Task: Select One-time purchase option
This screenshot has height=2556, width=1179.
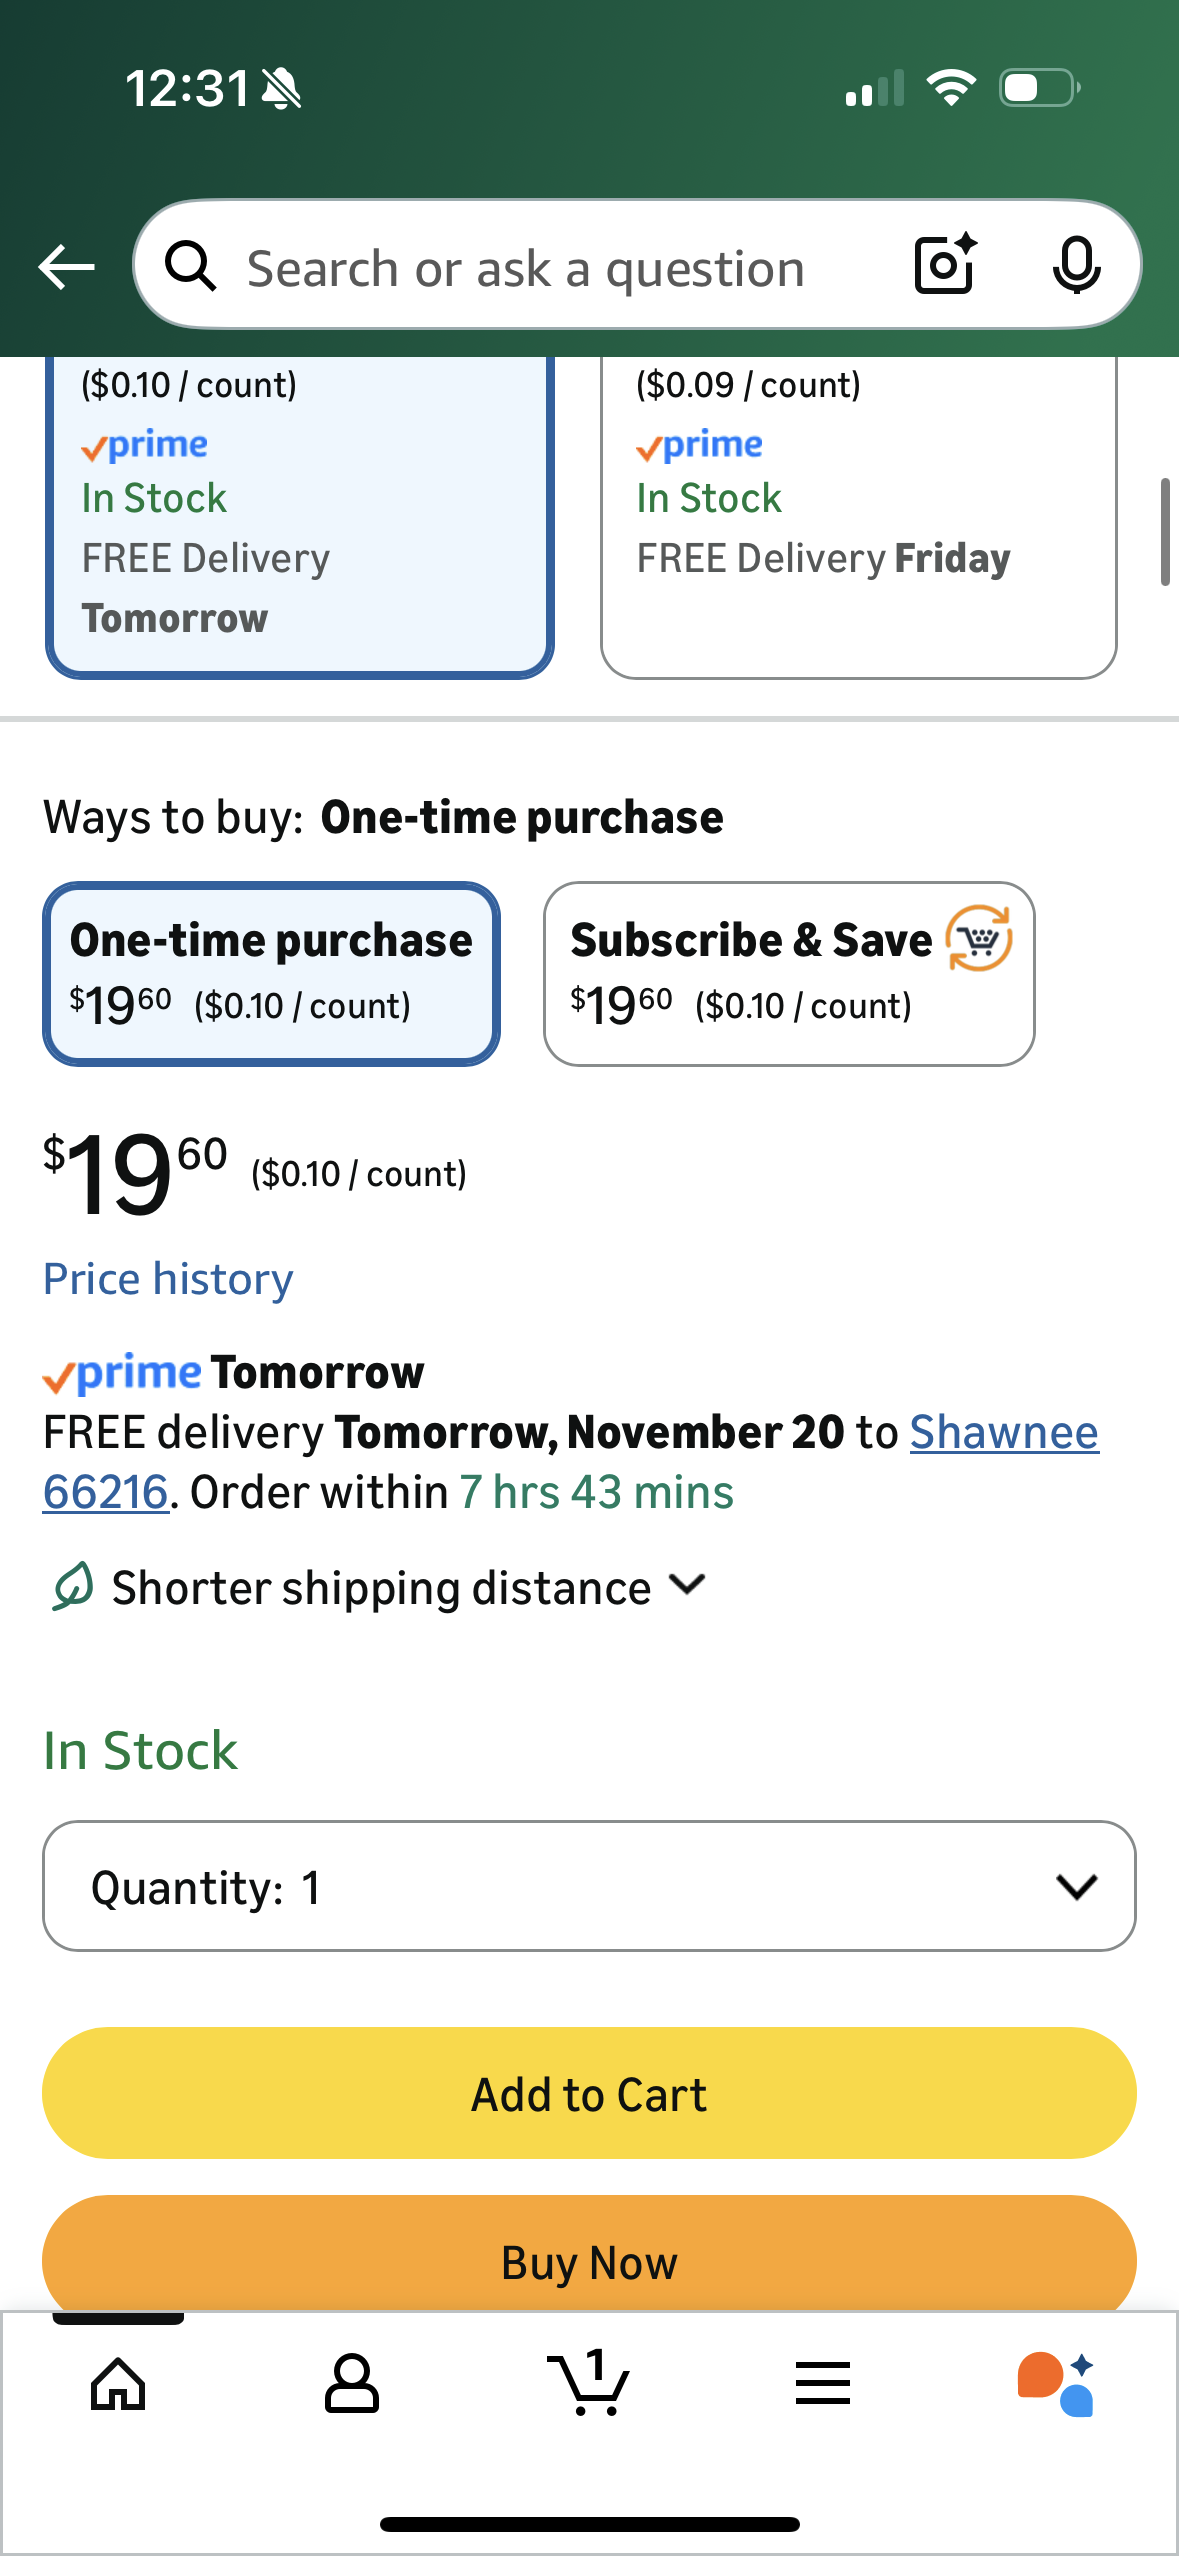Action: coord(271,973)
